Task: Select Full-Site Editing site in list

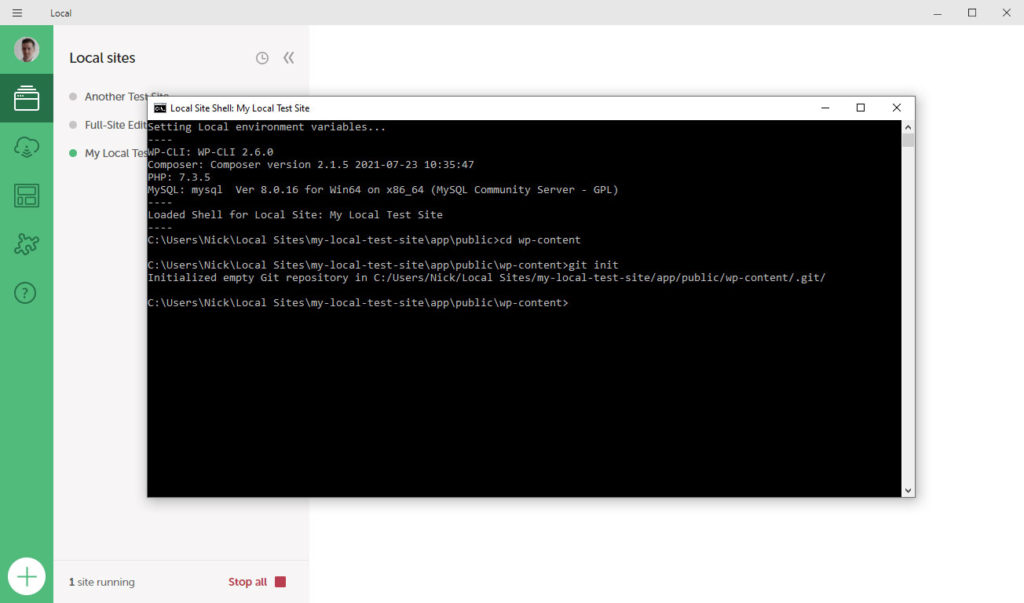Action: pyautogui.click(x=108, y=125)
